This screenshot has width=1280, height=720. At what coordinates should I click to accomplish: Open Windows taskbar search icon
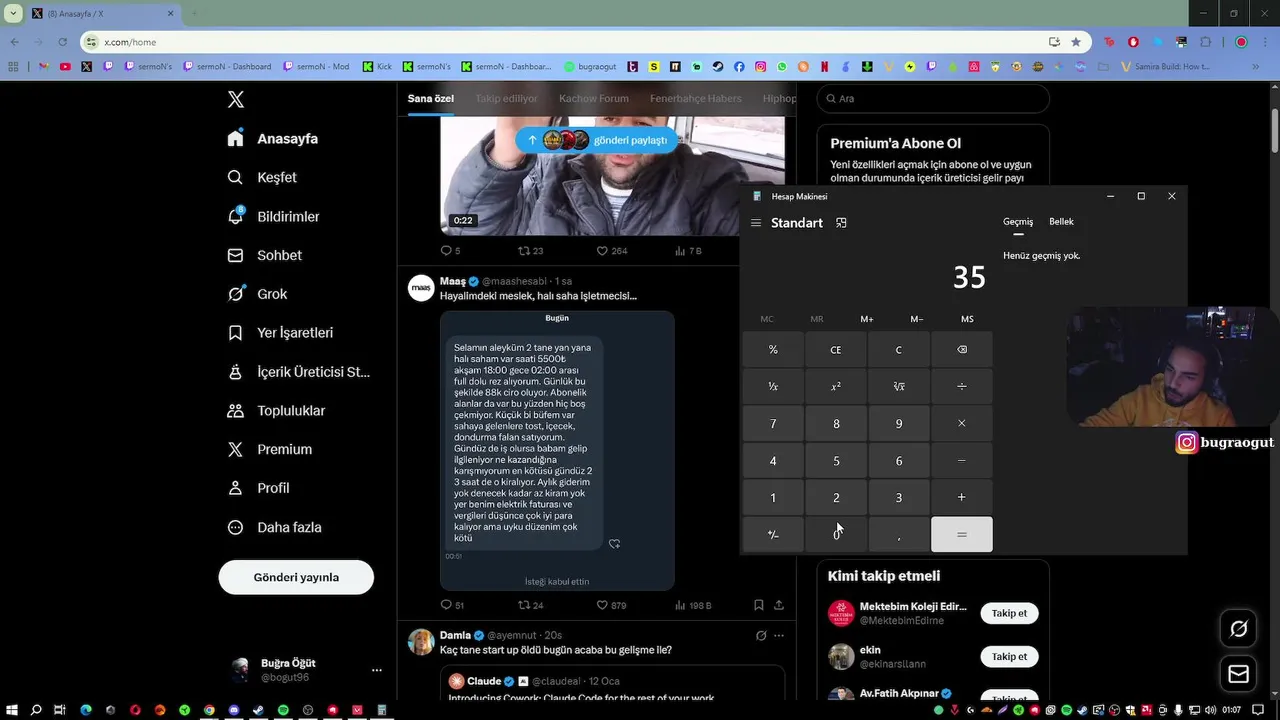[x=36, y=710]
